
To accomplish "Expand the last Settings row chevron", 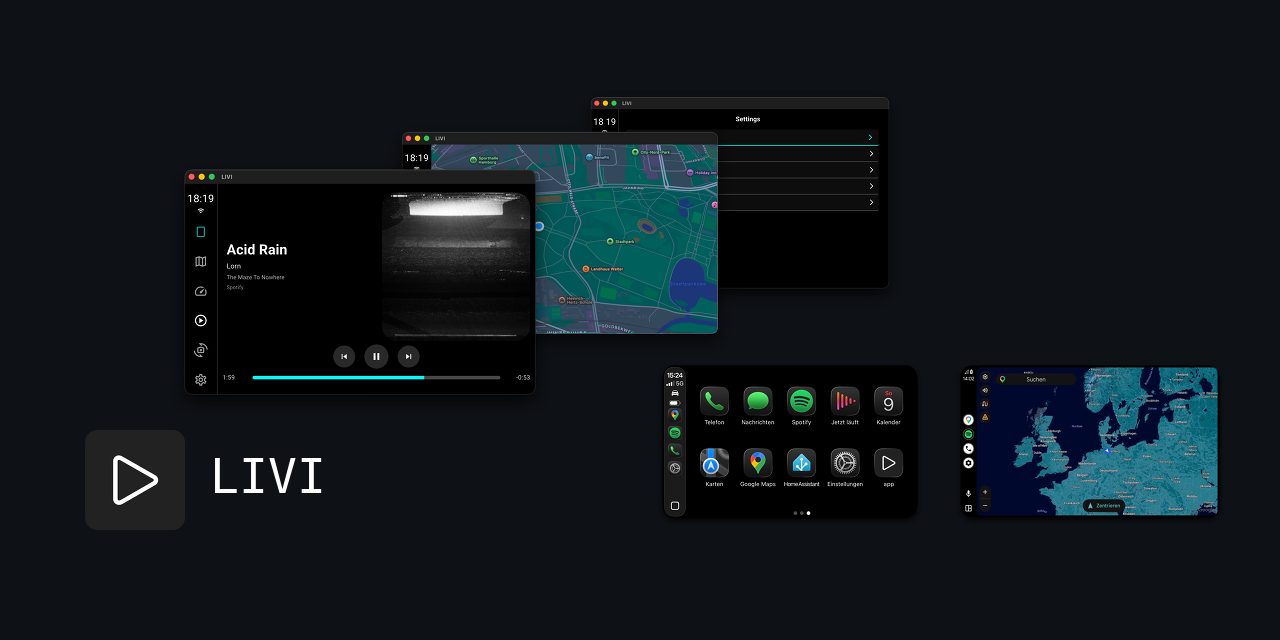I will (x=871, y=202).
